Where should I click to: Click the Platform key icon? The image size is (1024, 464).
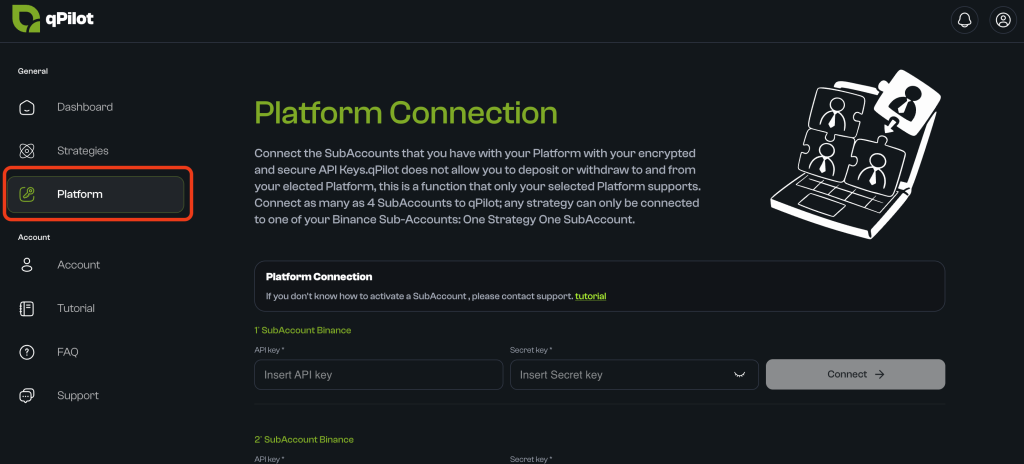[27, 194]
